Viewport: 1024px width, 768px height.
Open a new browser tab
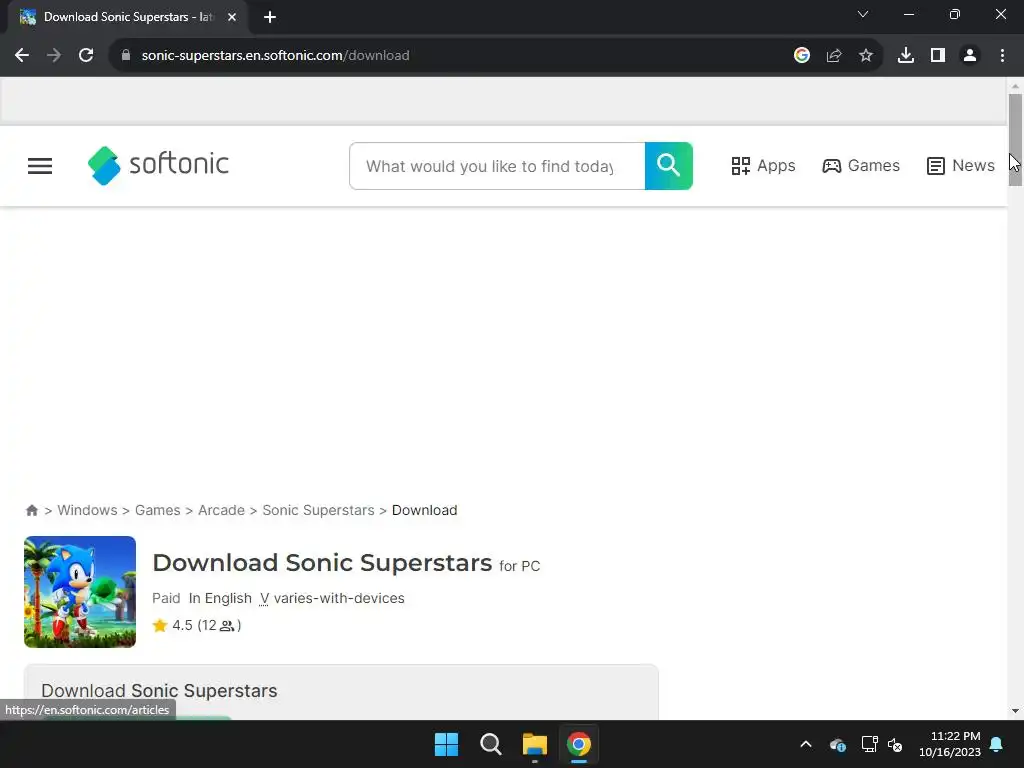pos(270,17)
